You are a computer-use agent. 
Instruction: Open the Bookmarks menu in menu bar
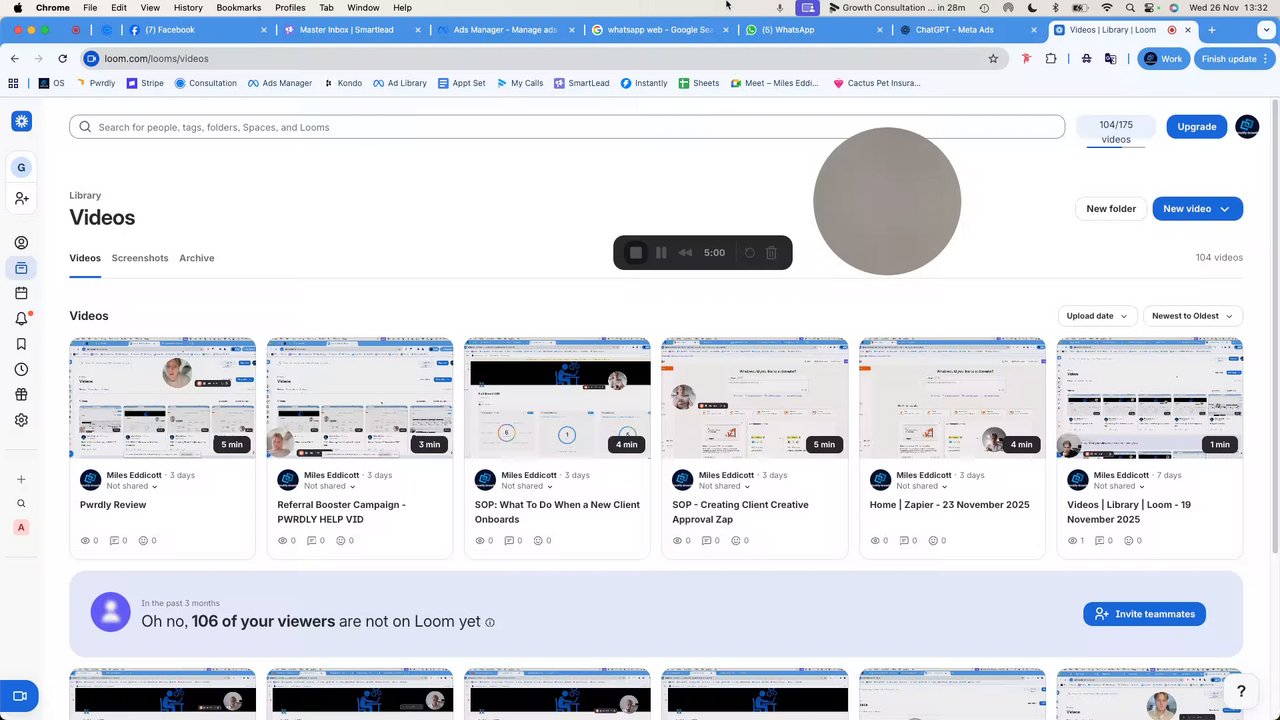click(x=239, y=7)
